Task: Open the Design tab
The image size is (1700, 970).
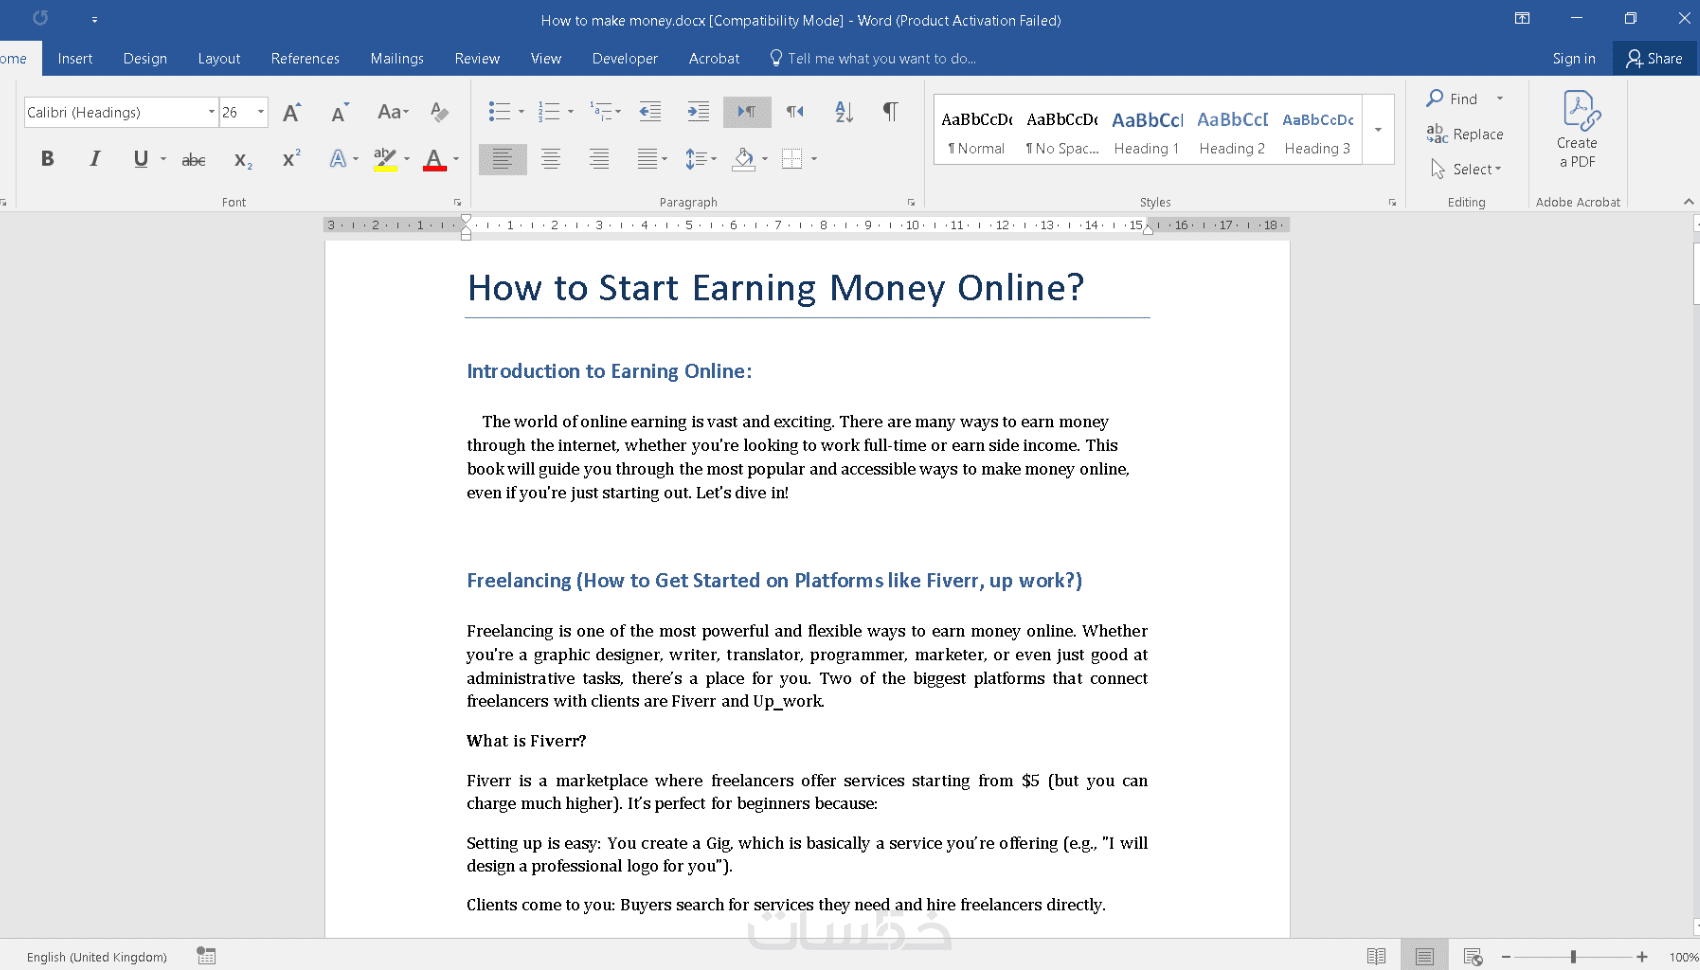Action: pyautogui.click(x=145, y=58)
